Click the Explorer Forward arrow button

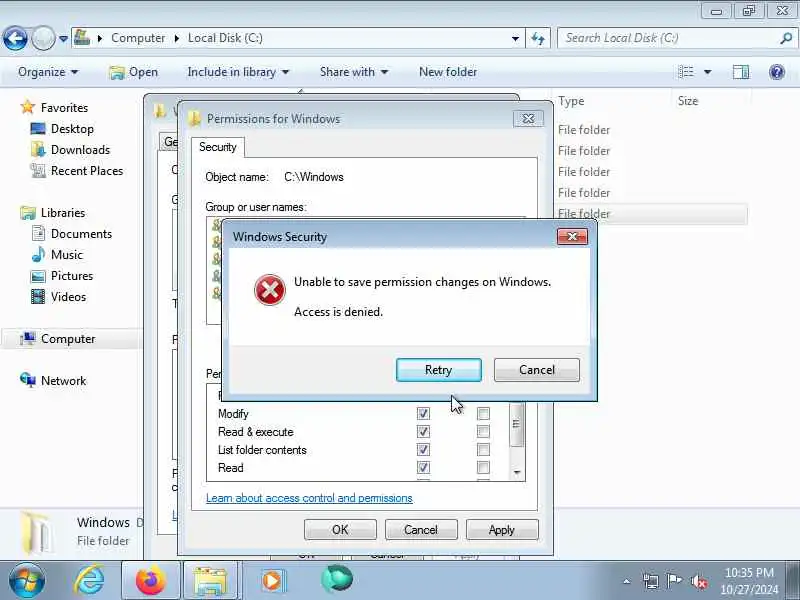43,38
